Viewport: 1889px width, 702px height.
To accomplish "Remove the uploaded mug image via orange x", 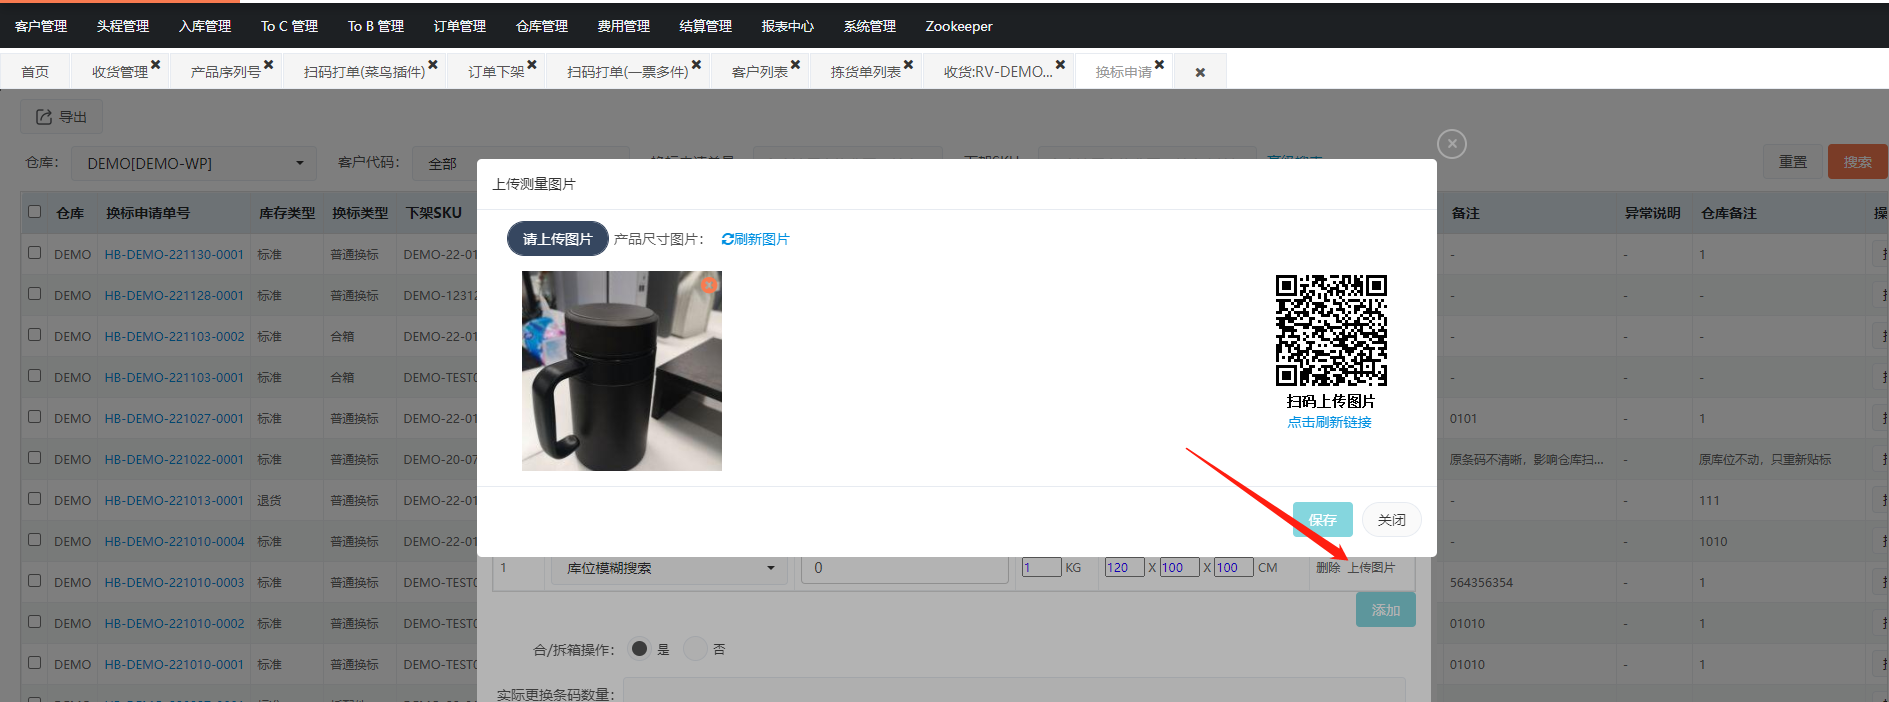I will click(709, 285).
